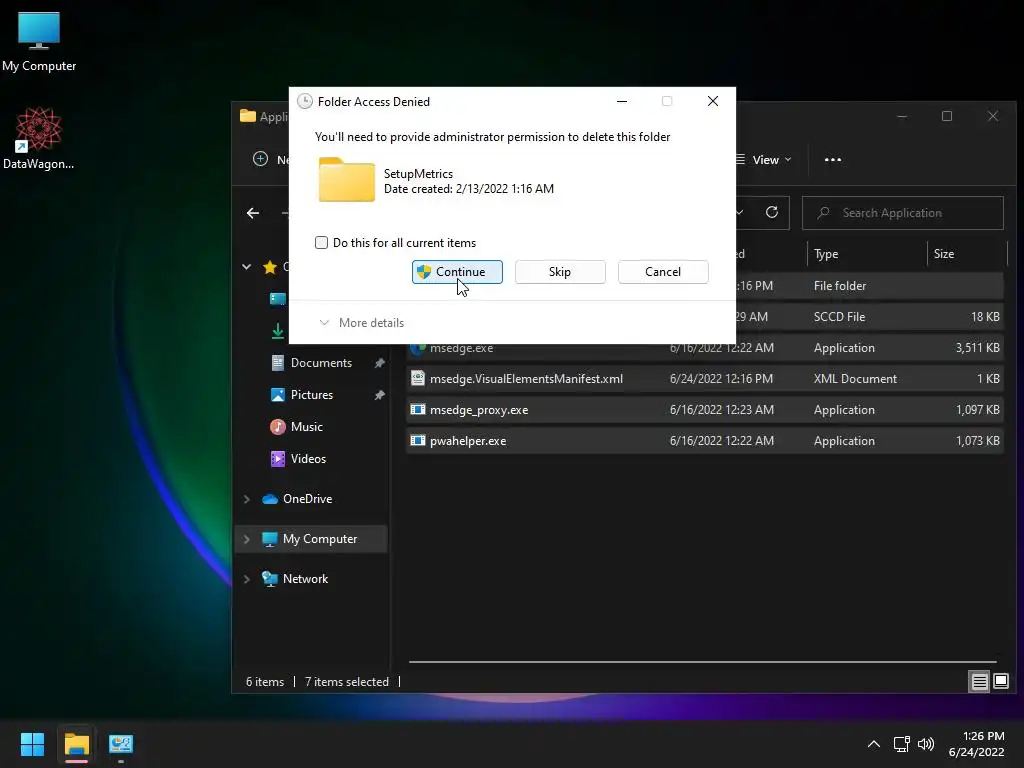The height and width of the screenshot is (768, 1024).
Task: Select the msedge.exe file
Action: tap(704, 348)
